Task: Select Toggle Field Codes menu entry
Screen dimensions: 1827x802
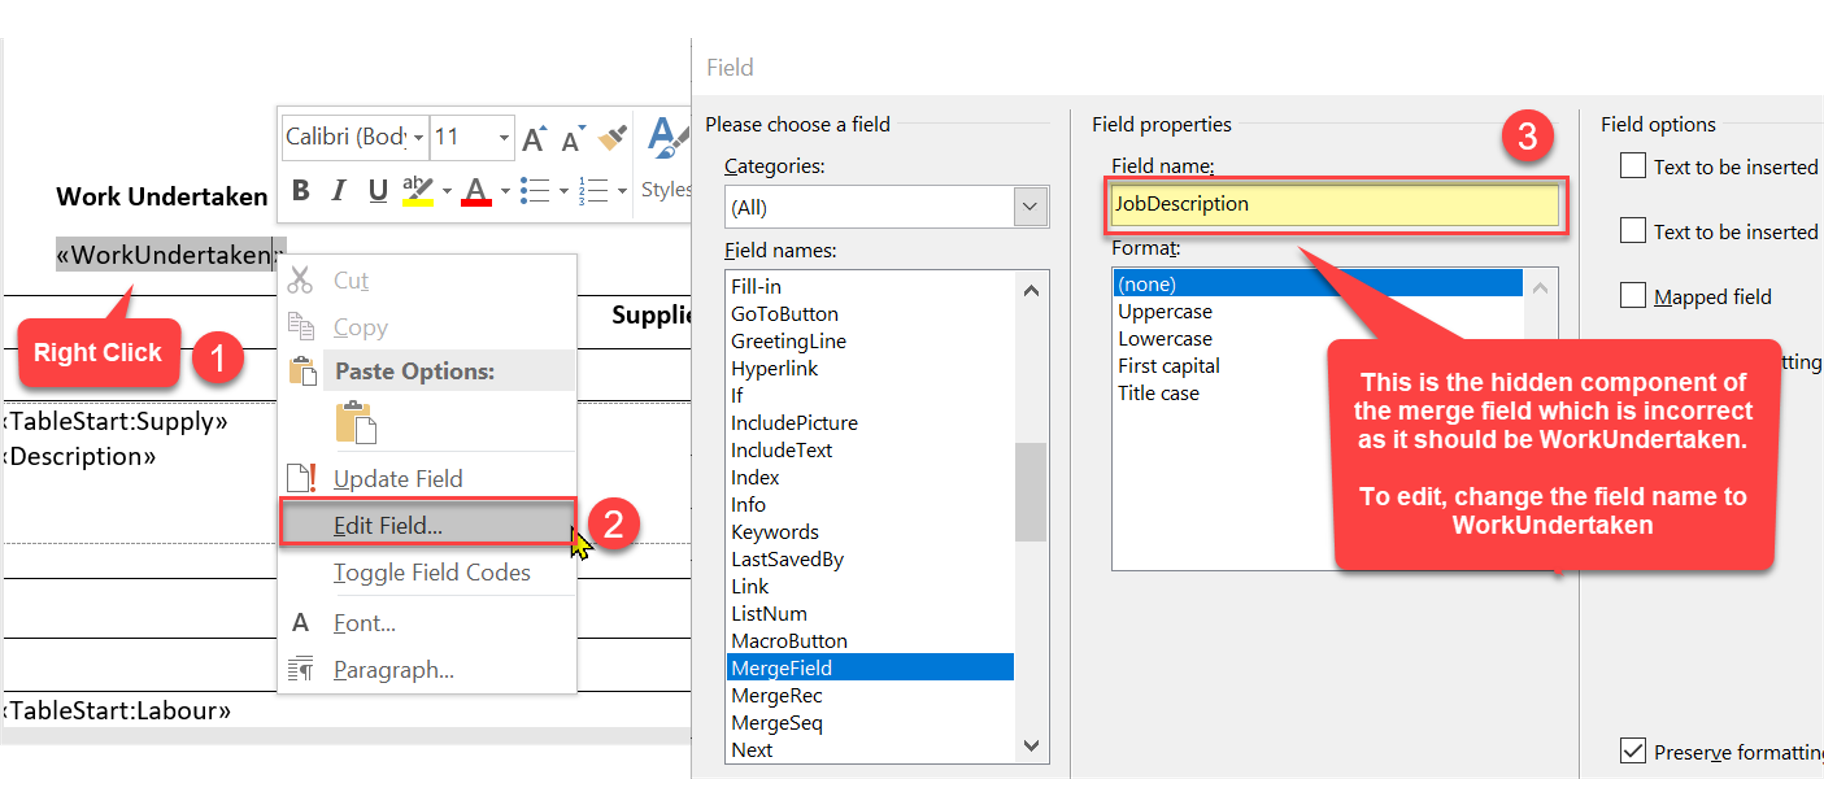Action: pyautogui.click(x=431, y=572)
